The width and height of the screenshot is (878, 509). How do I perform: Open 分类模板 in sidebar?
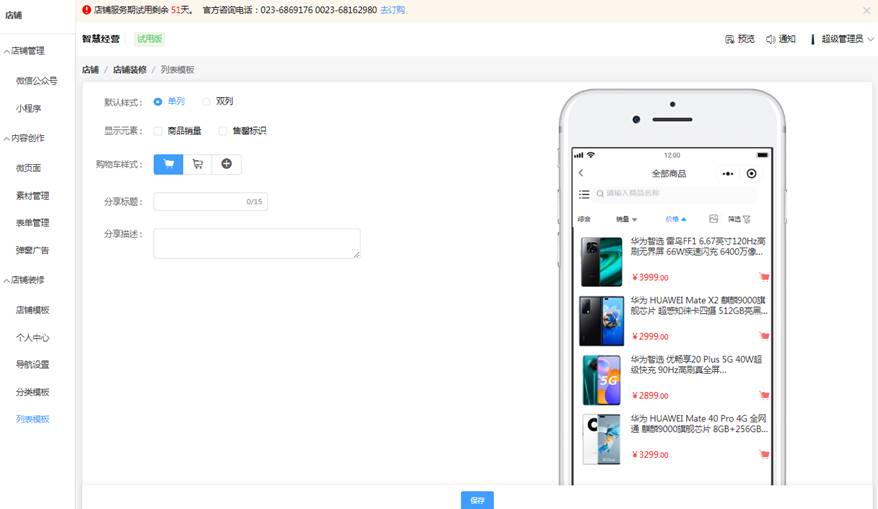32,392
